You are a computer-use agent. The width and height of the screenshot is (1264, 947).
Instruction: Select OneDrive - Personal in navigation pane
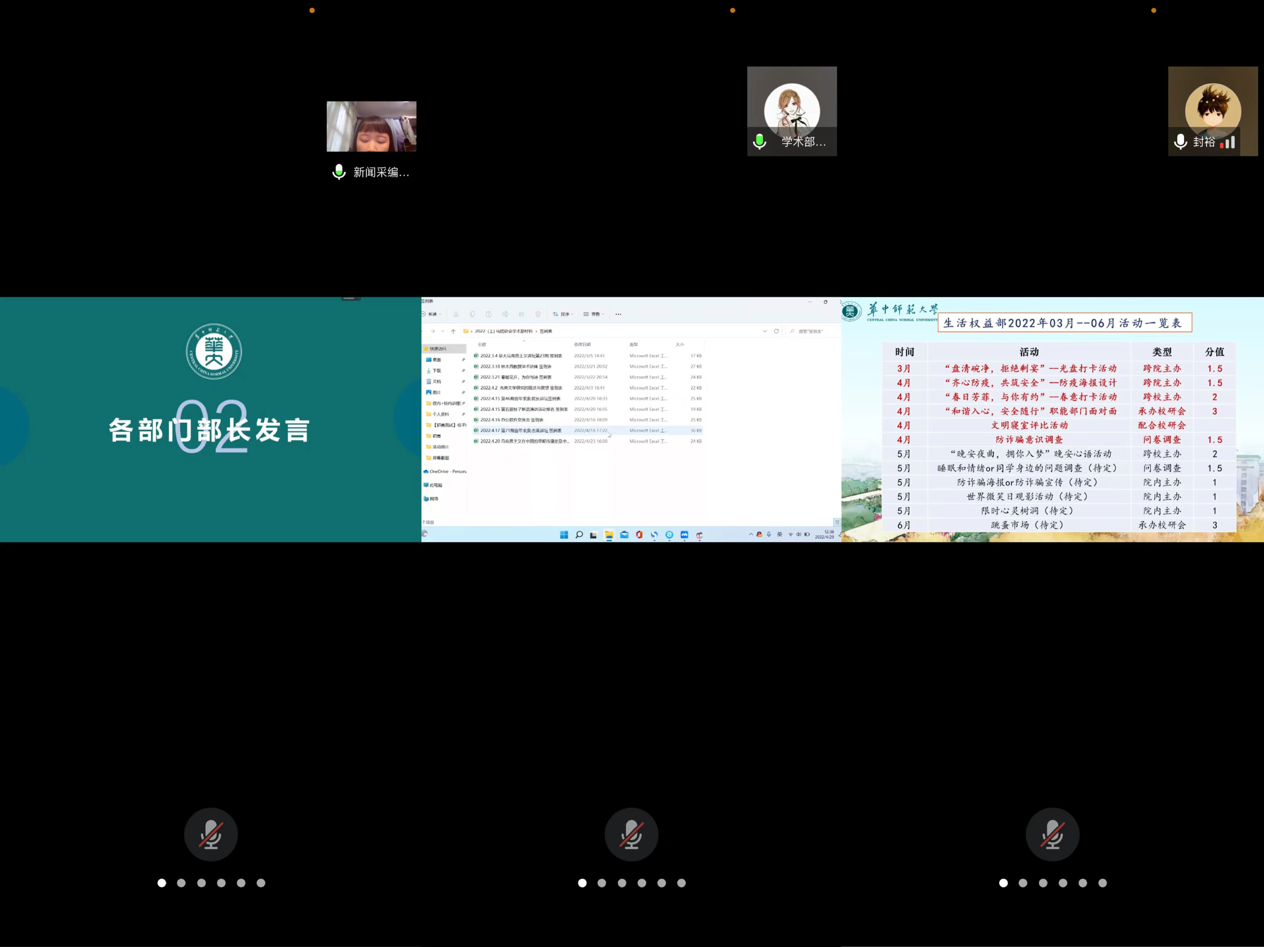pyautogui.click(x=446, y=471)
